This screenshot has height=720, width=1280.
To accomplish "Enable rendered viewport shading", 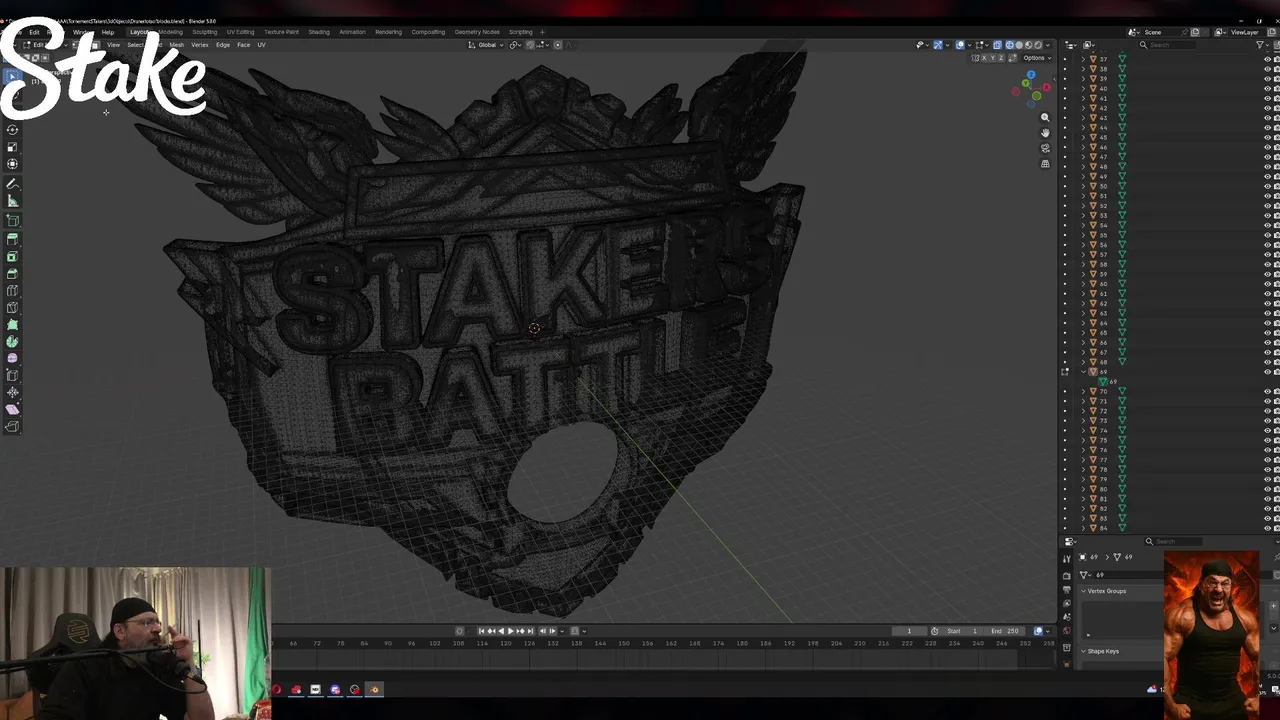I will click(1038, 45).
